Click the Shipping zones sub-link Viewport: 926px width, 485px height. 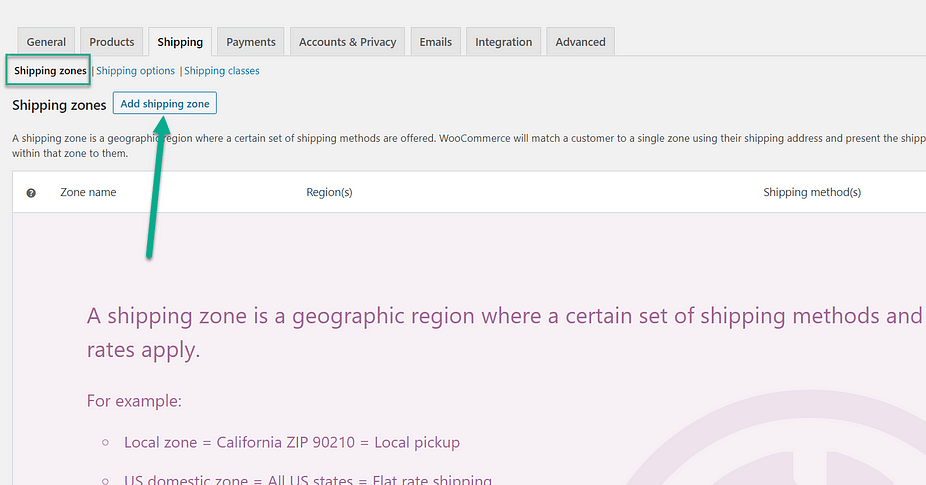coord(50,71)
